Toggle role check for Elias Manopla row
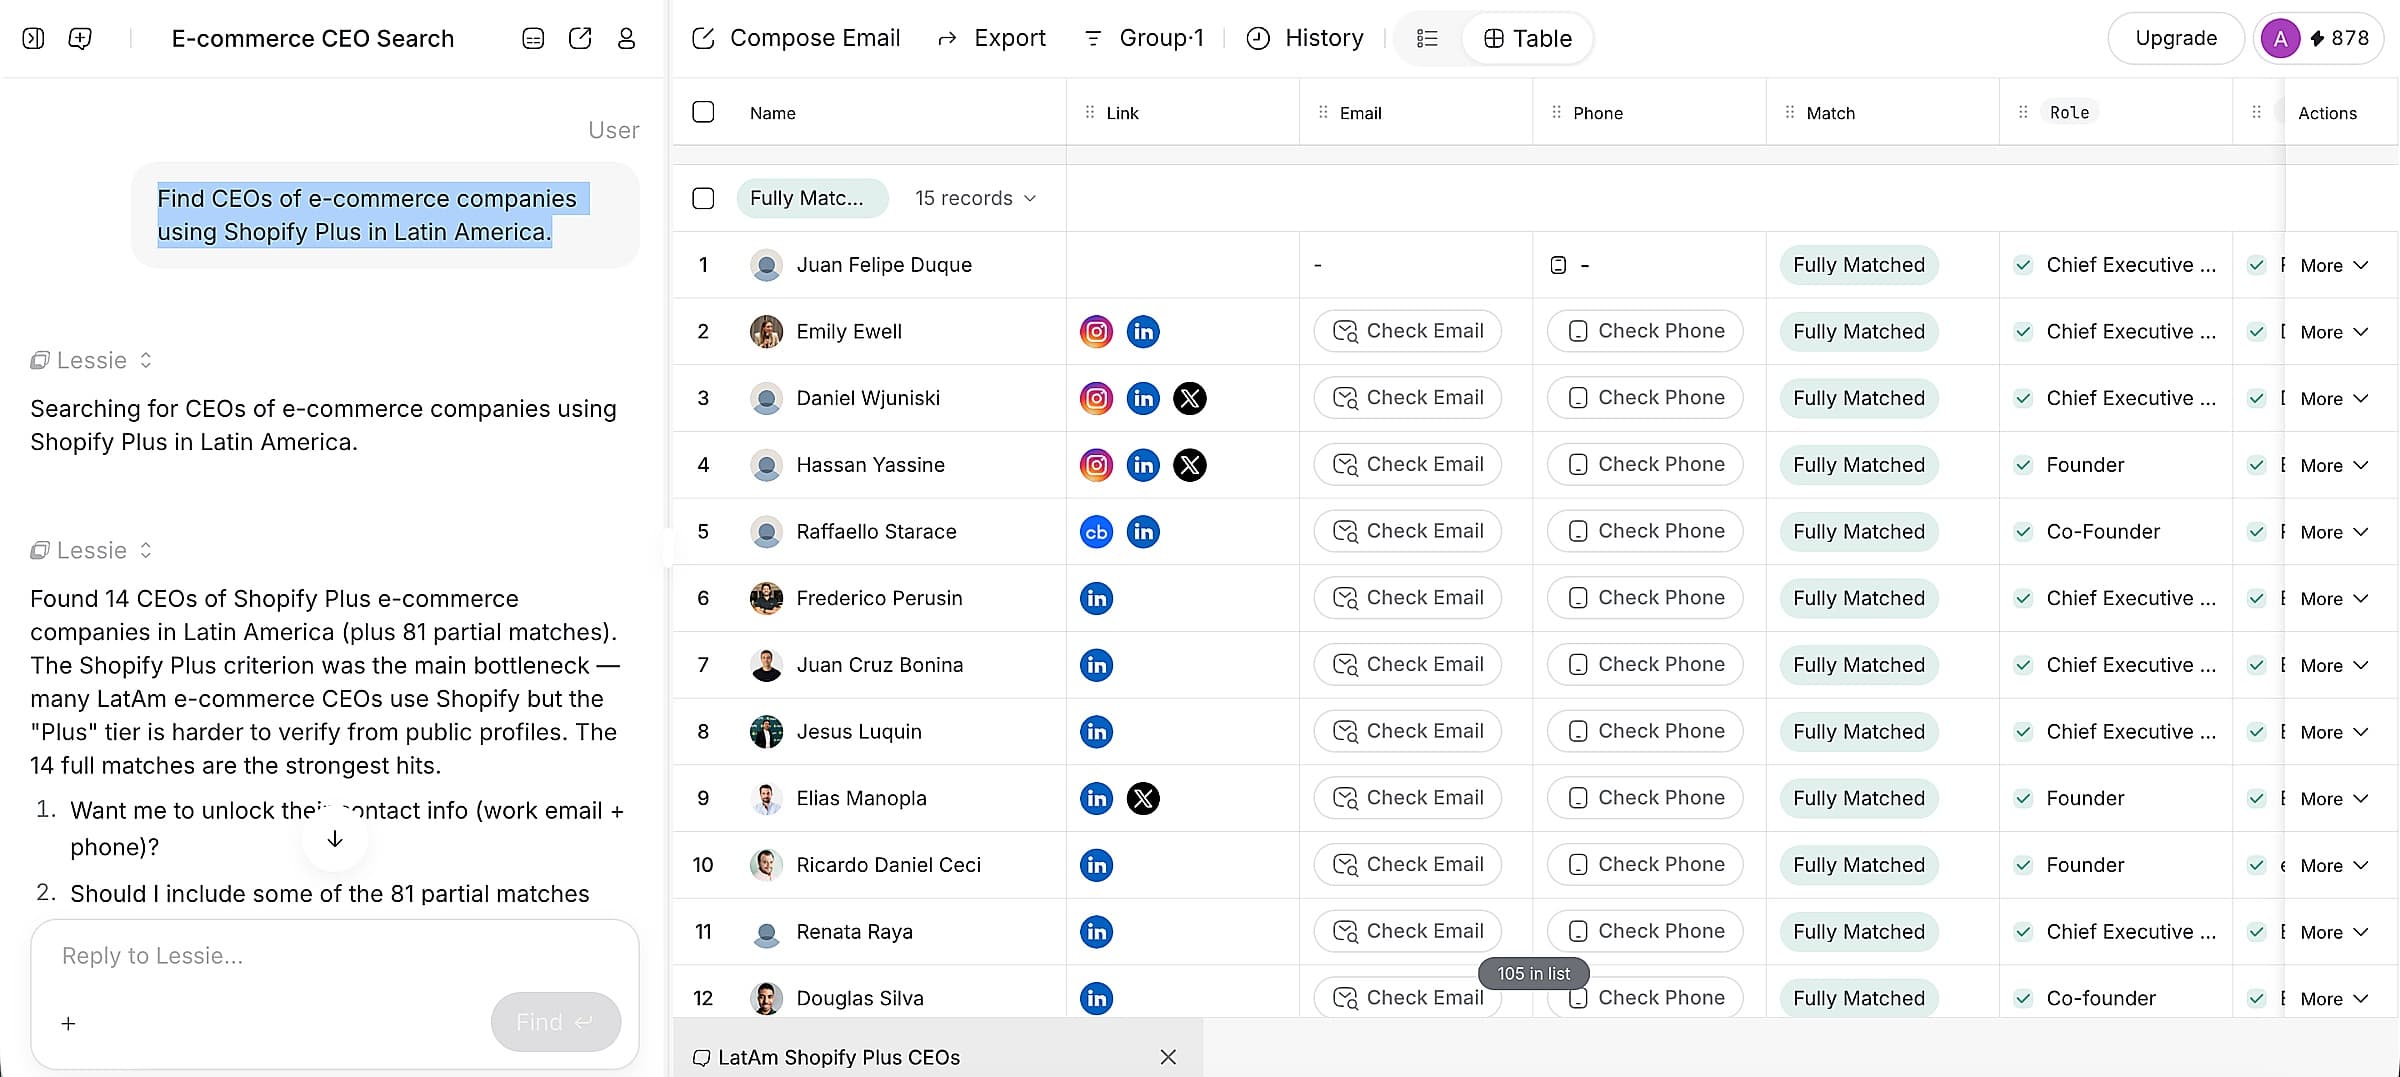 point(2023,798)
